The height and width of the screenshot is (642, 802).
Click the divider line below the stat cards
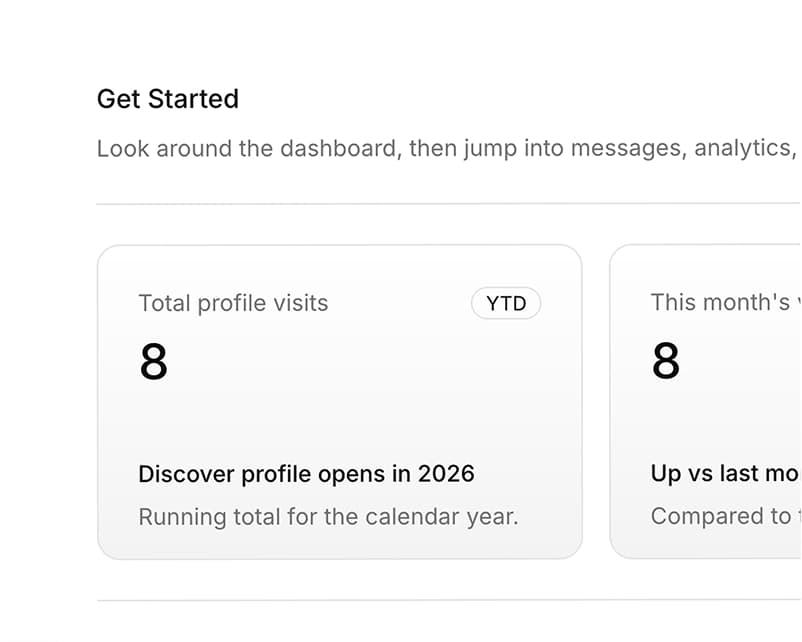tap(448, 600)
